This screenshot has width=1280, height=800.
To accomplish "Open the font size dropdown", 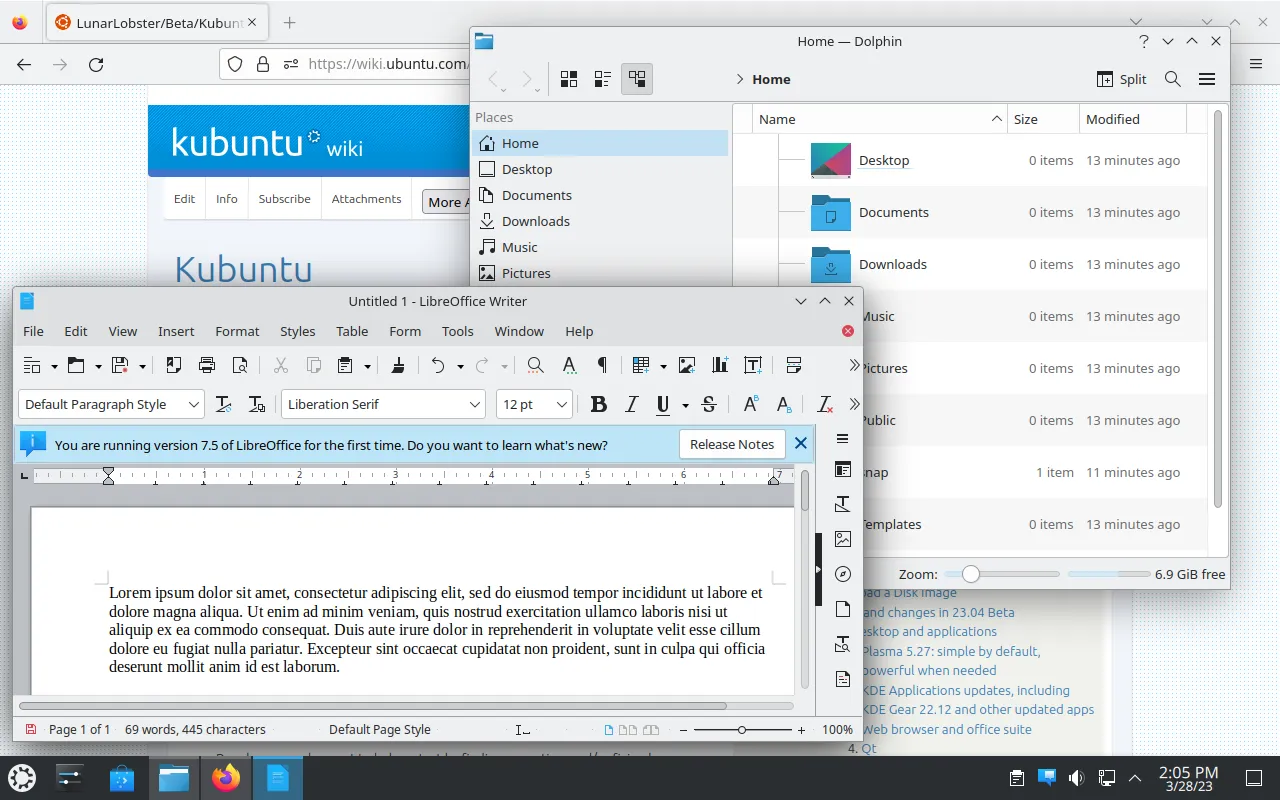I will pos(561,404).
